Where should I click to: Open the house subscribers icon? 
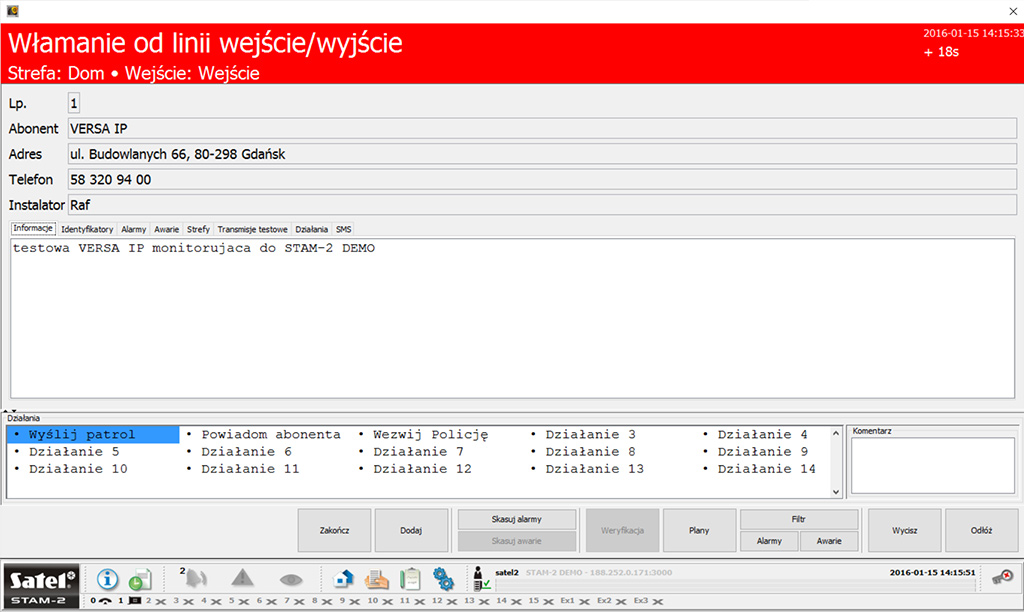tap(343, 579)
